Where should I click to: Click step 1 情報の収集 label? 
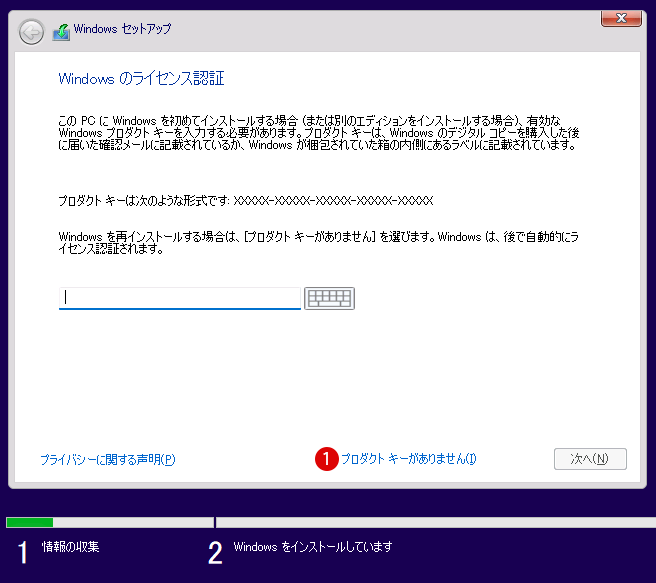pyautogui.click(x=70, y=547)
